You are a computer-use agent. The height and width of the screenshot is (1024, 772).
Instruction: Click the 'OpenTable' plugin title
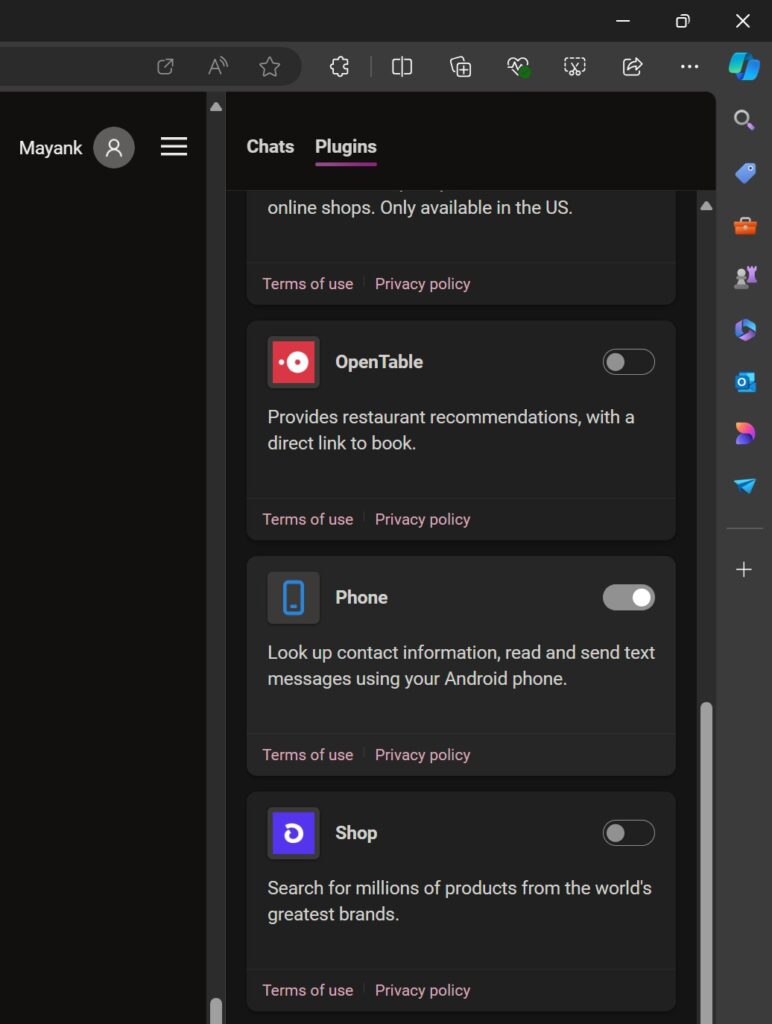[379, 362]
